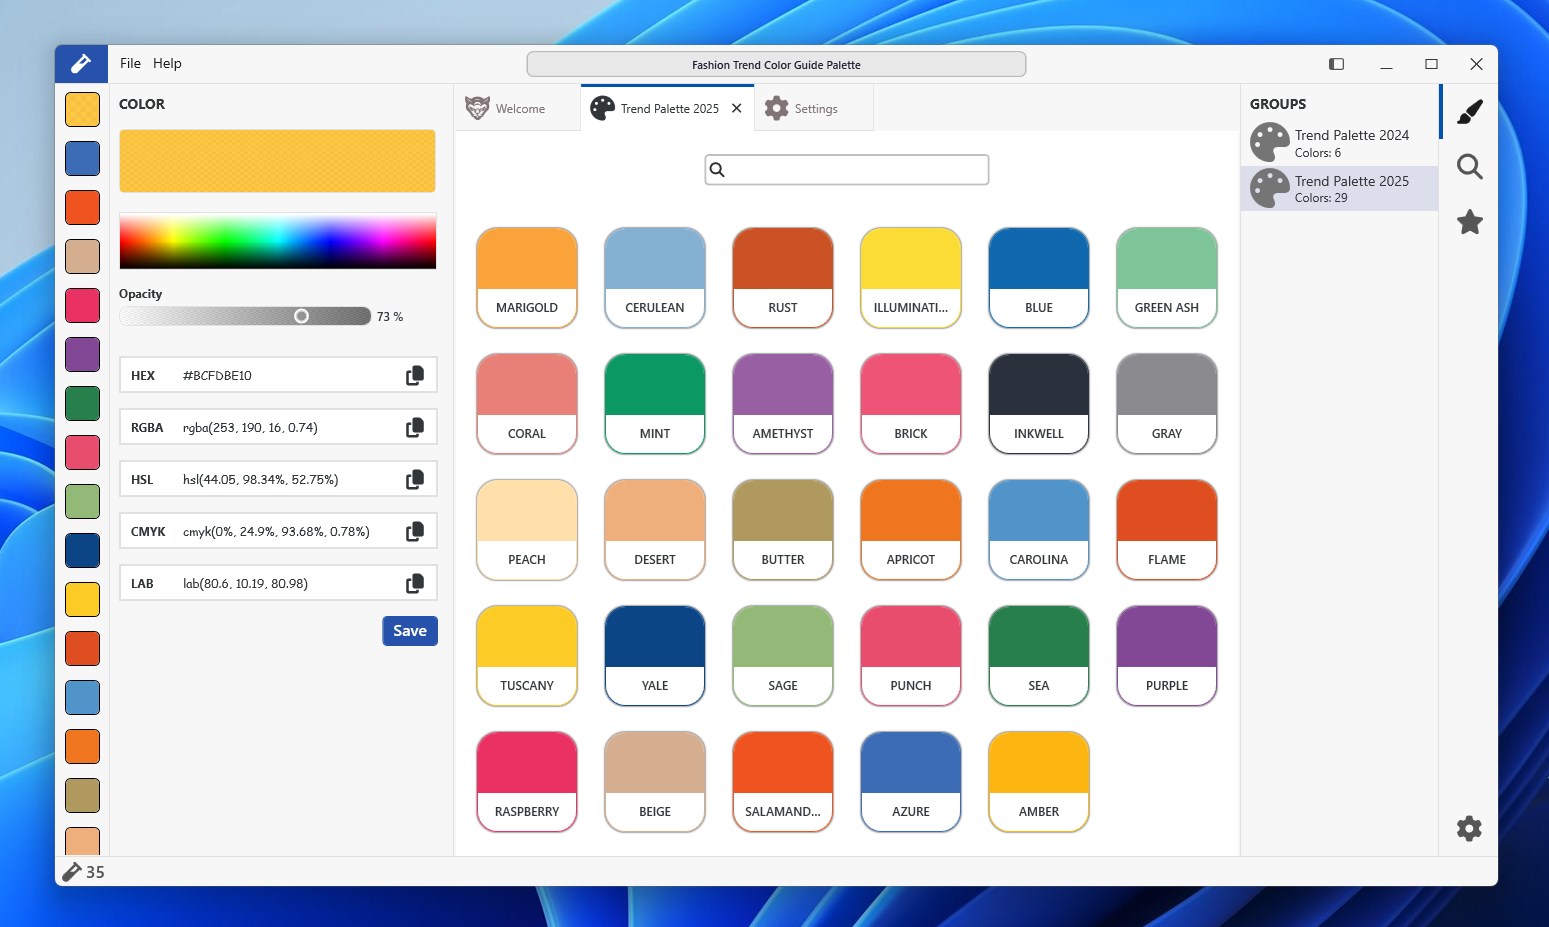
Task: Select the Trend Palette 2025 group
Action: coord(1339,188)
